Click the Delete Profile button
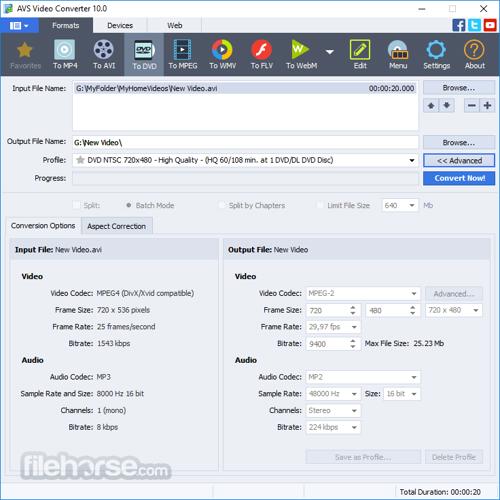Screen dimensions: 500x500 coord(454,457)
